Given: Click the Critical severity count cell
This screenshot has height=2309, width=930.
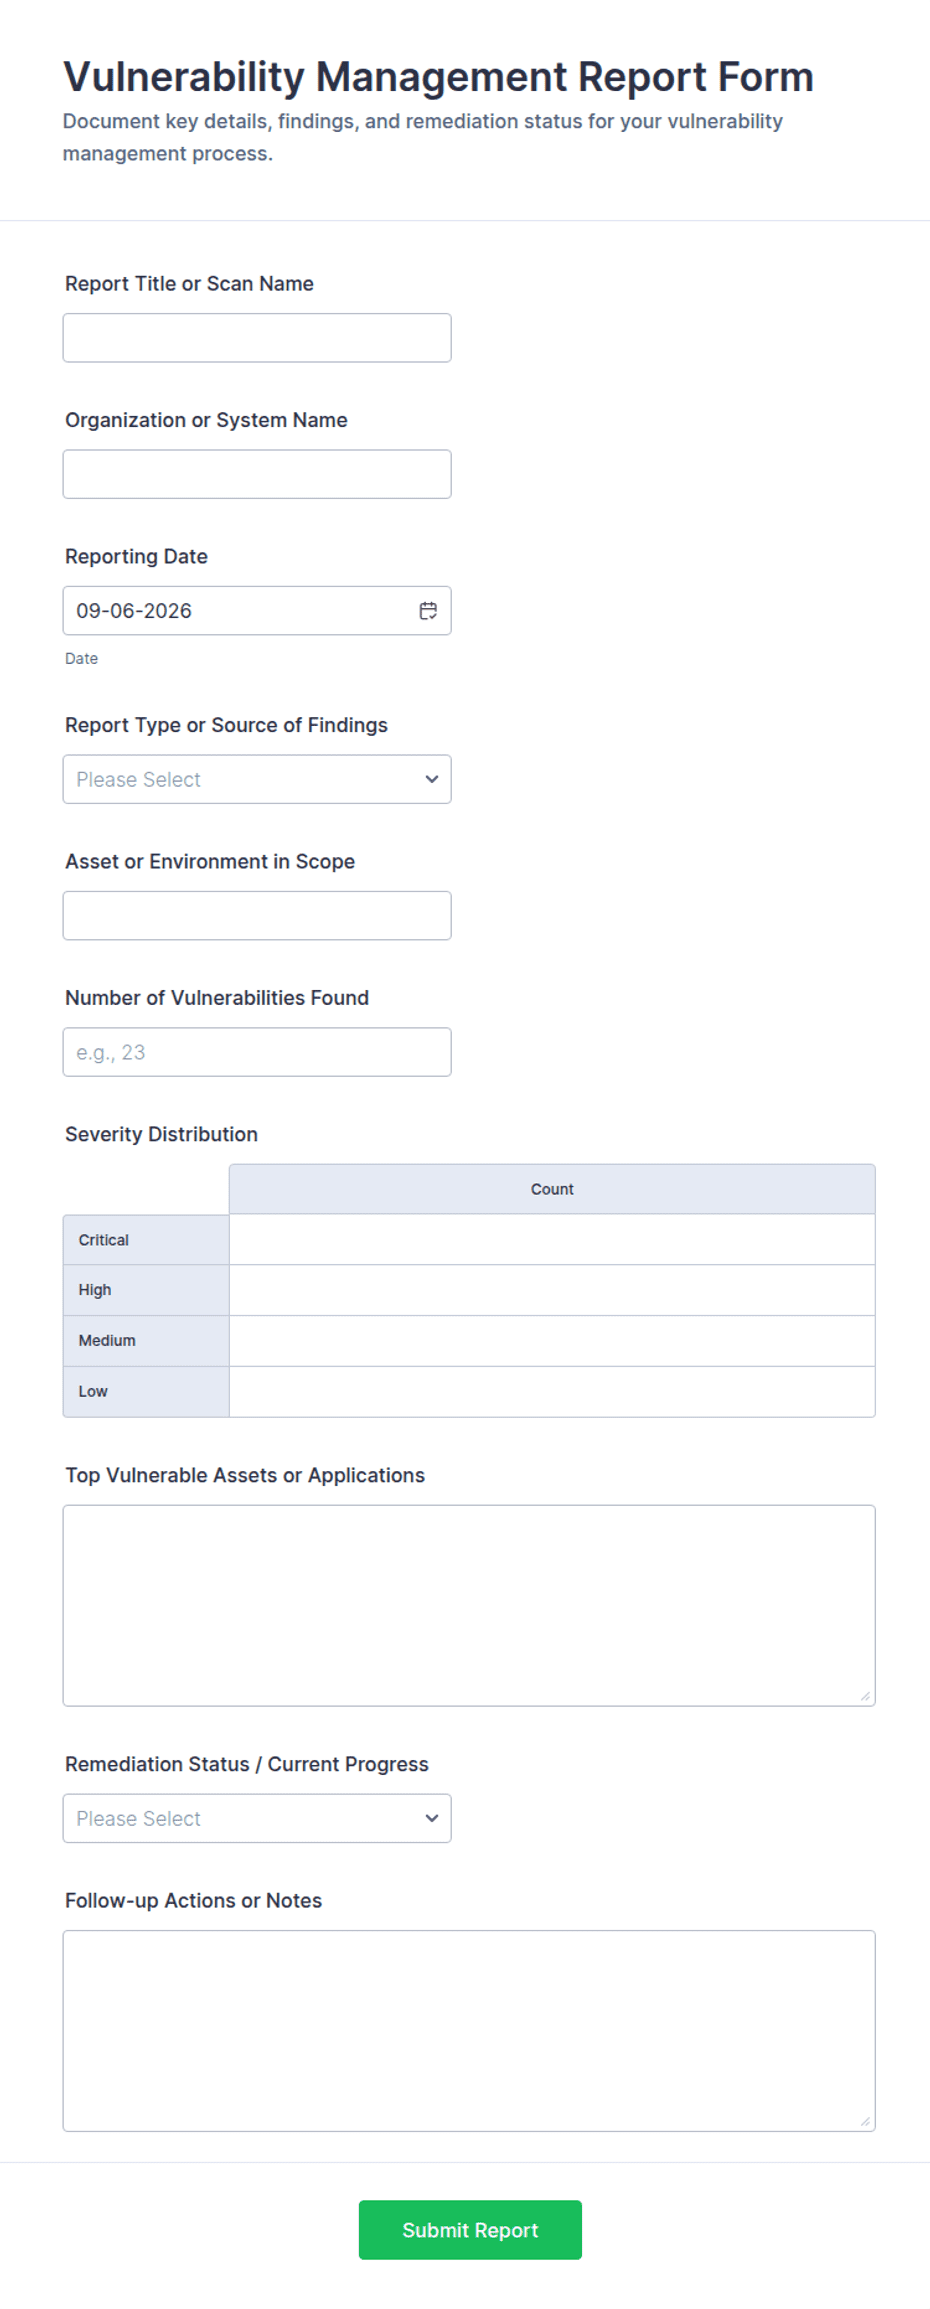Looking at the screenshot, I should pyautogui.click(x=552, y=1240).
